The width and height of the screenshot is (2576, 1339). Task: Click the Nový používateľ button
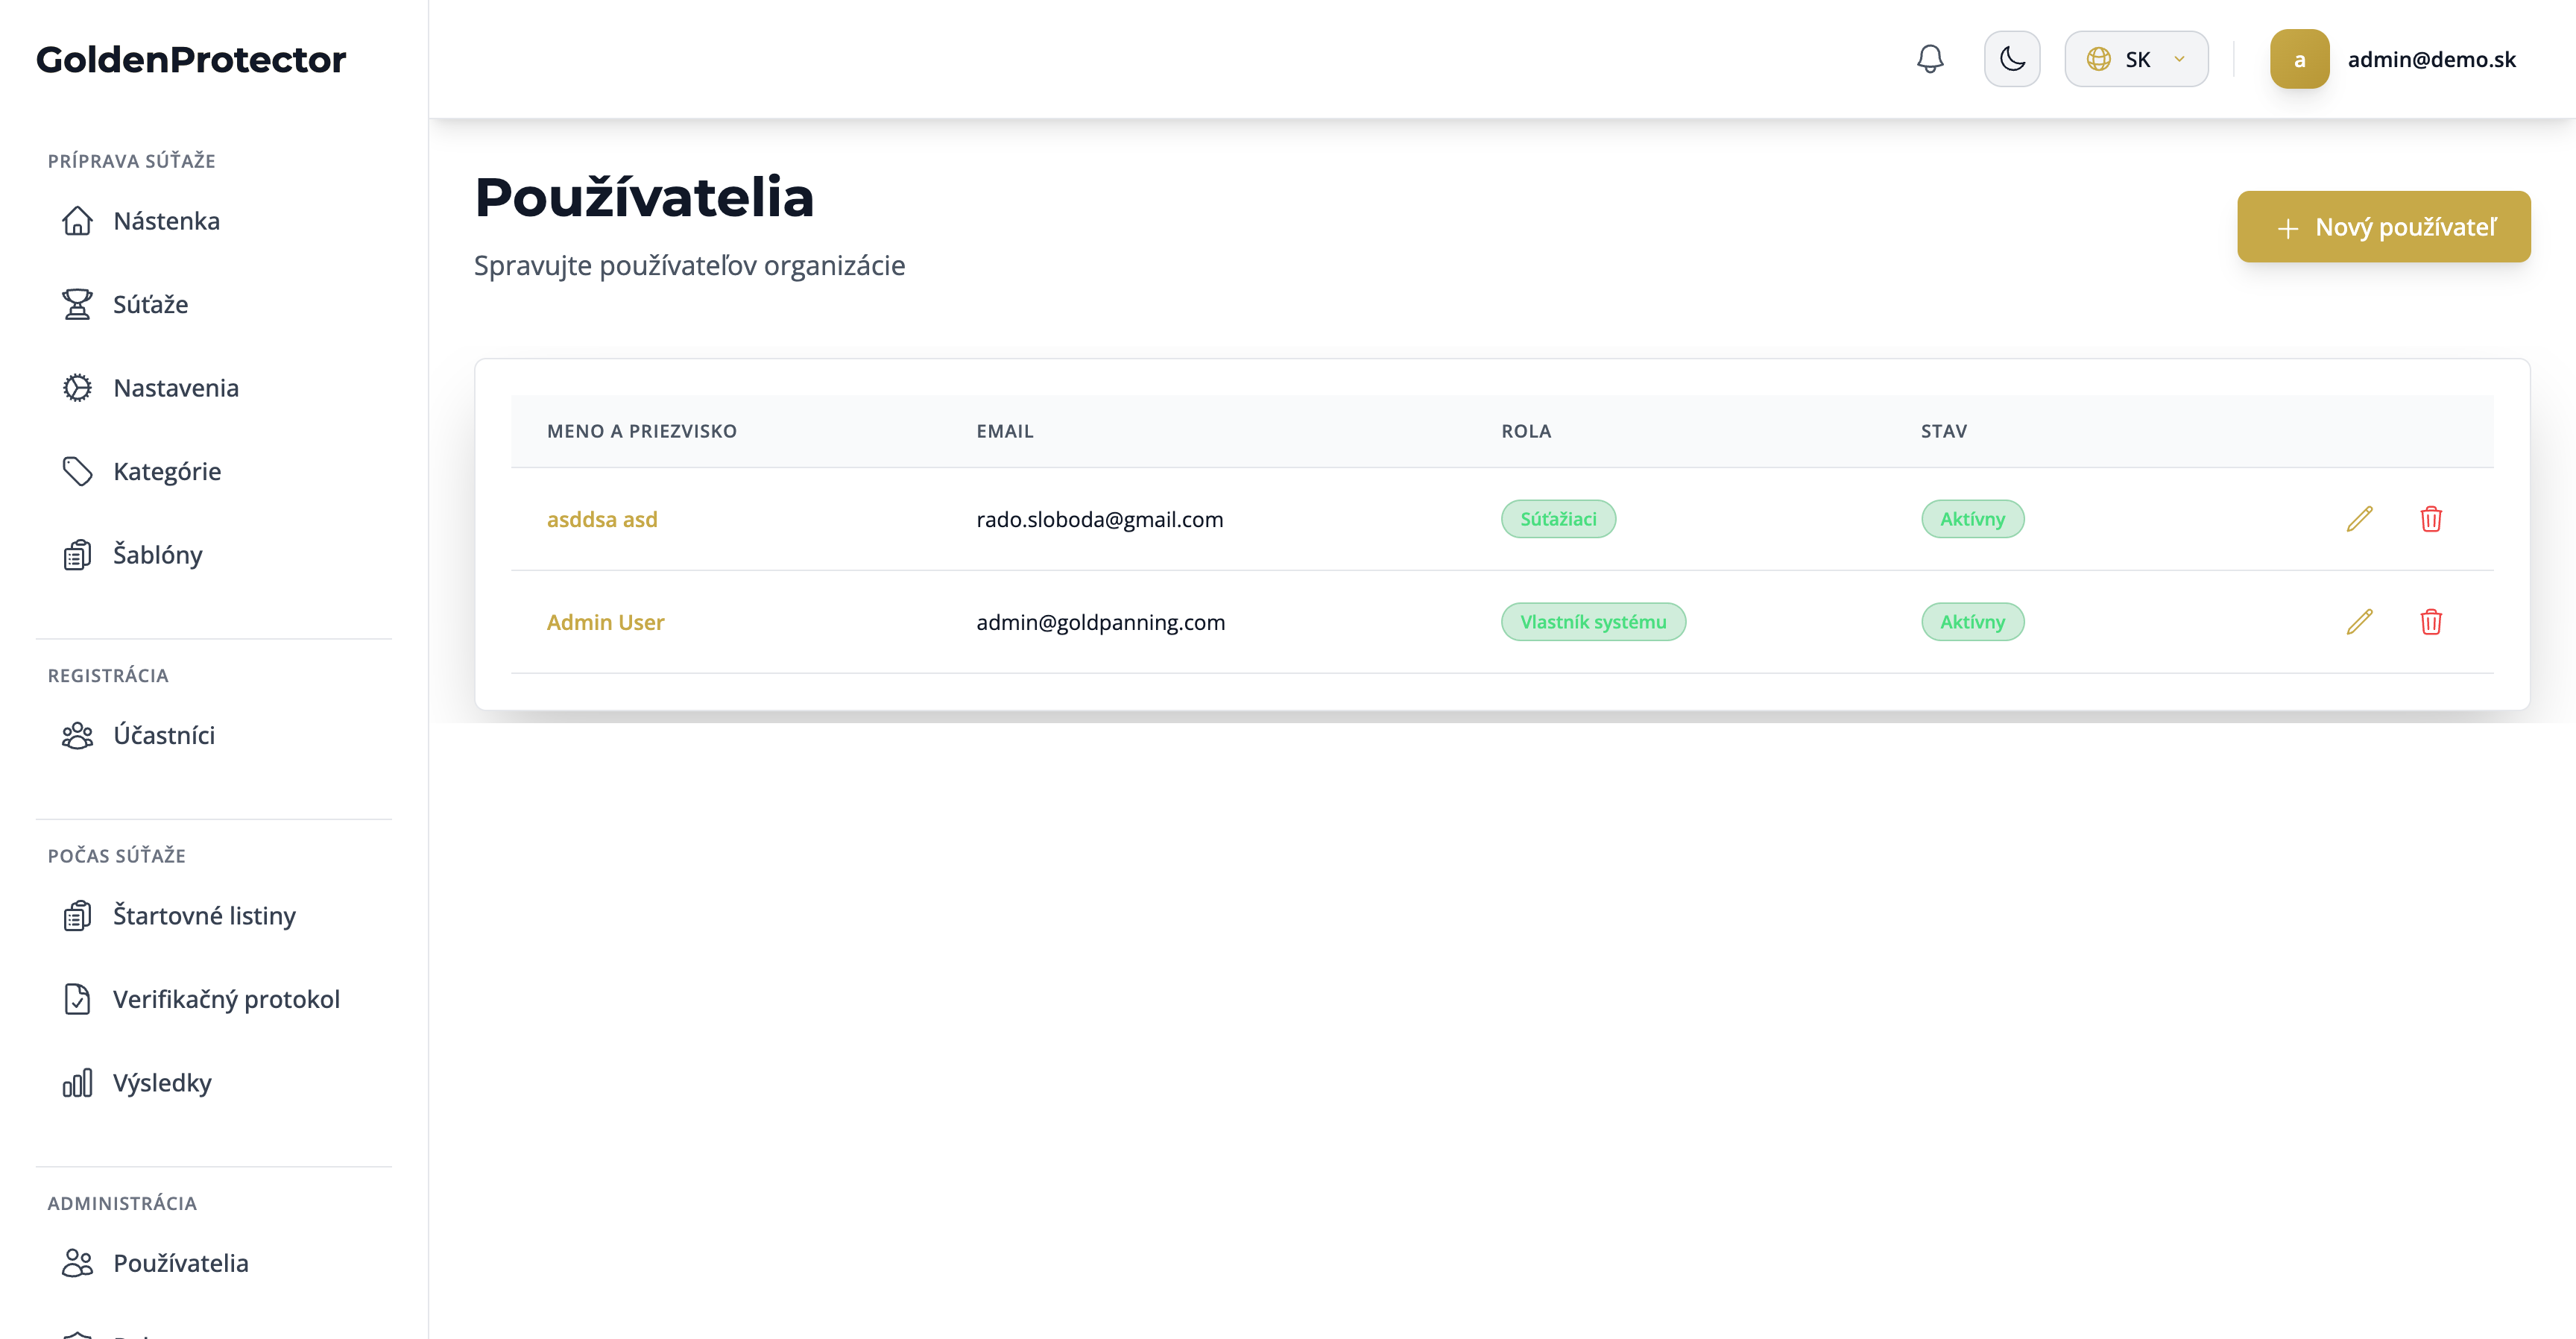click(2383, 227)
